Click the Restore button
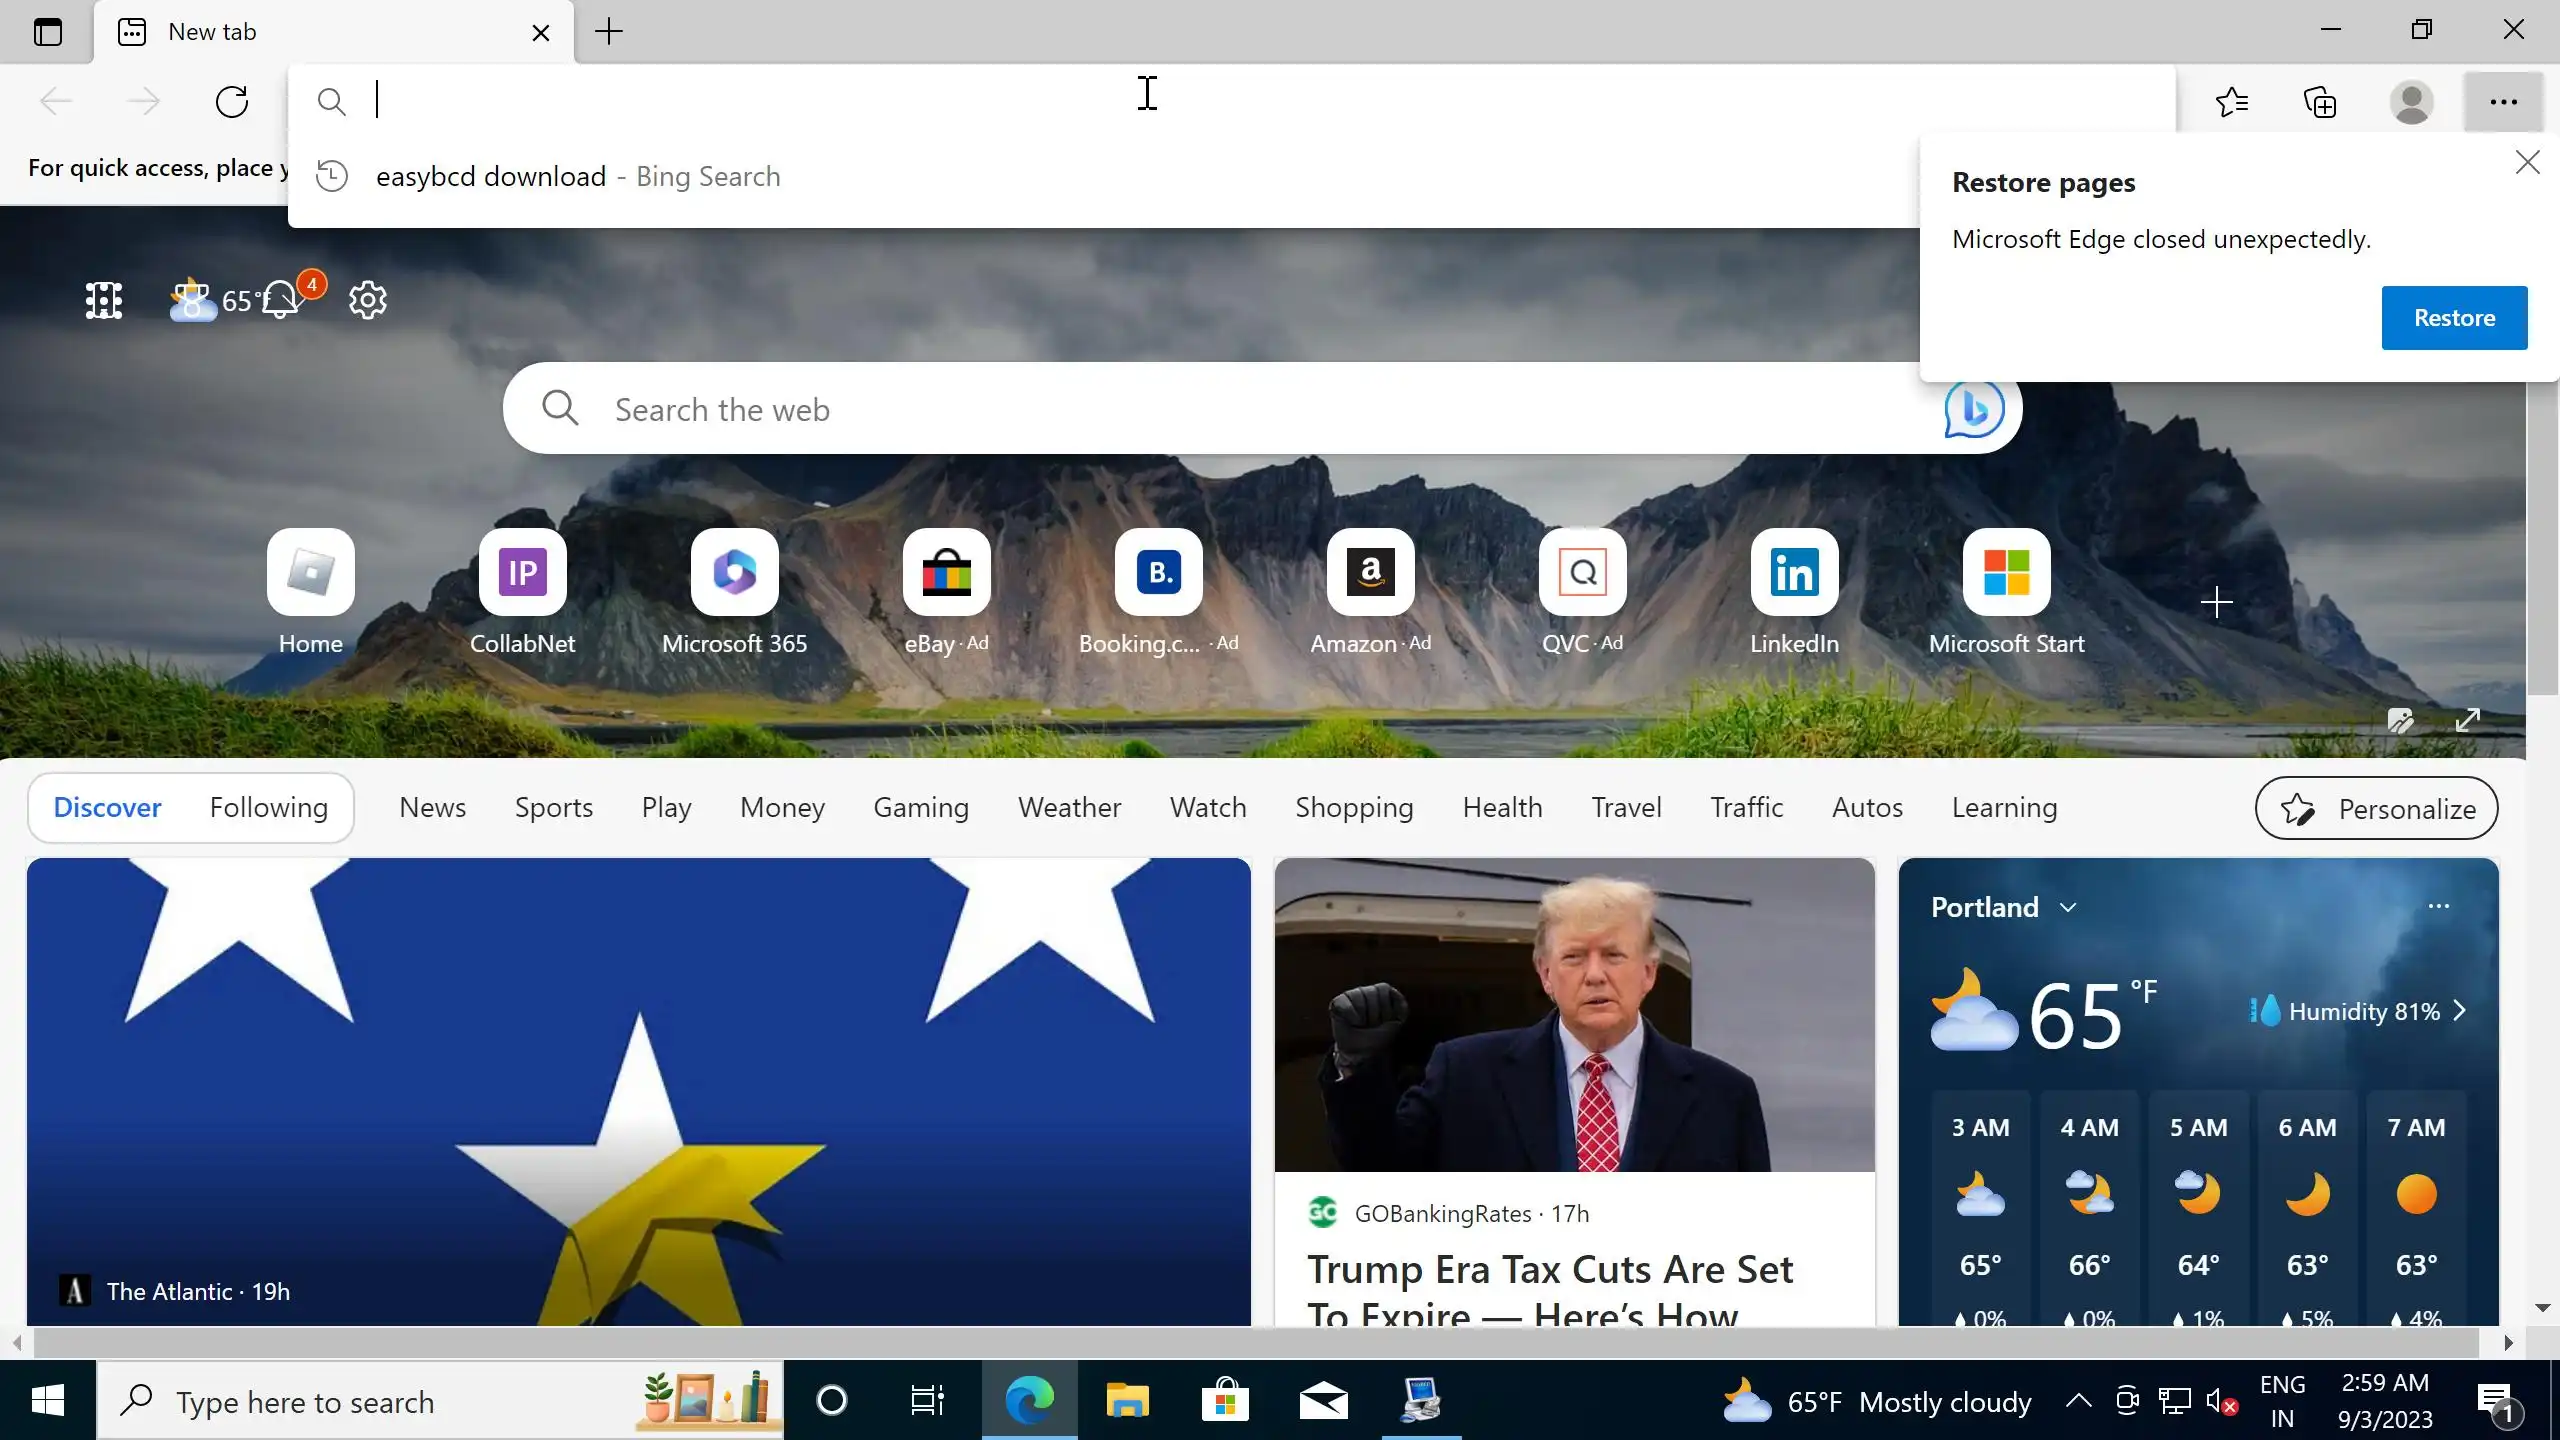The height and width of the screenshot is (1440, 2560). [2454, 318]
